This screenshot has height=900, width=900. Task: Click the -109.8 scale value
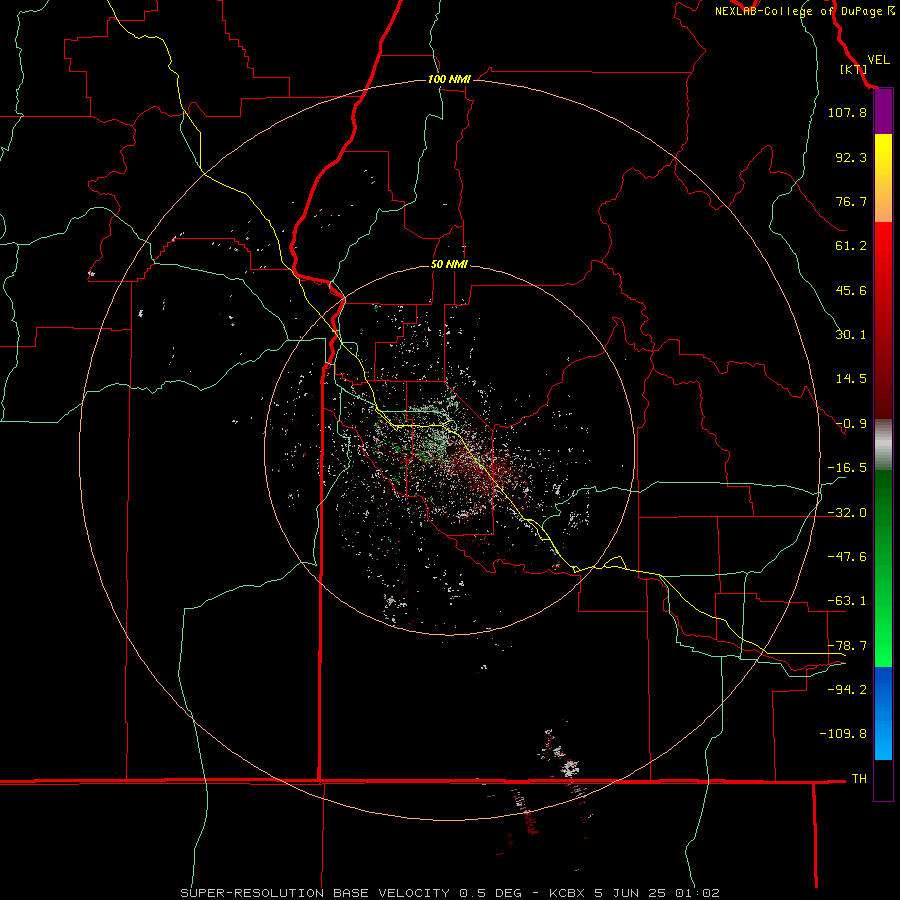843,734
